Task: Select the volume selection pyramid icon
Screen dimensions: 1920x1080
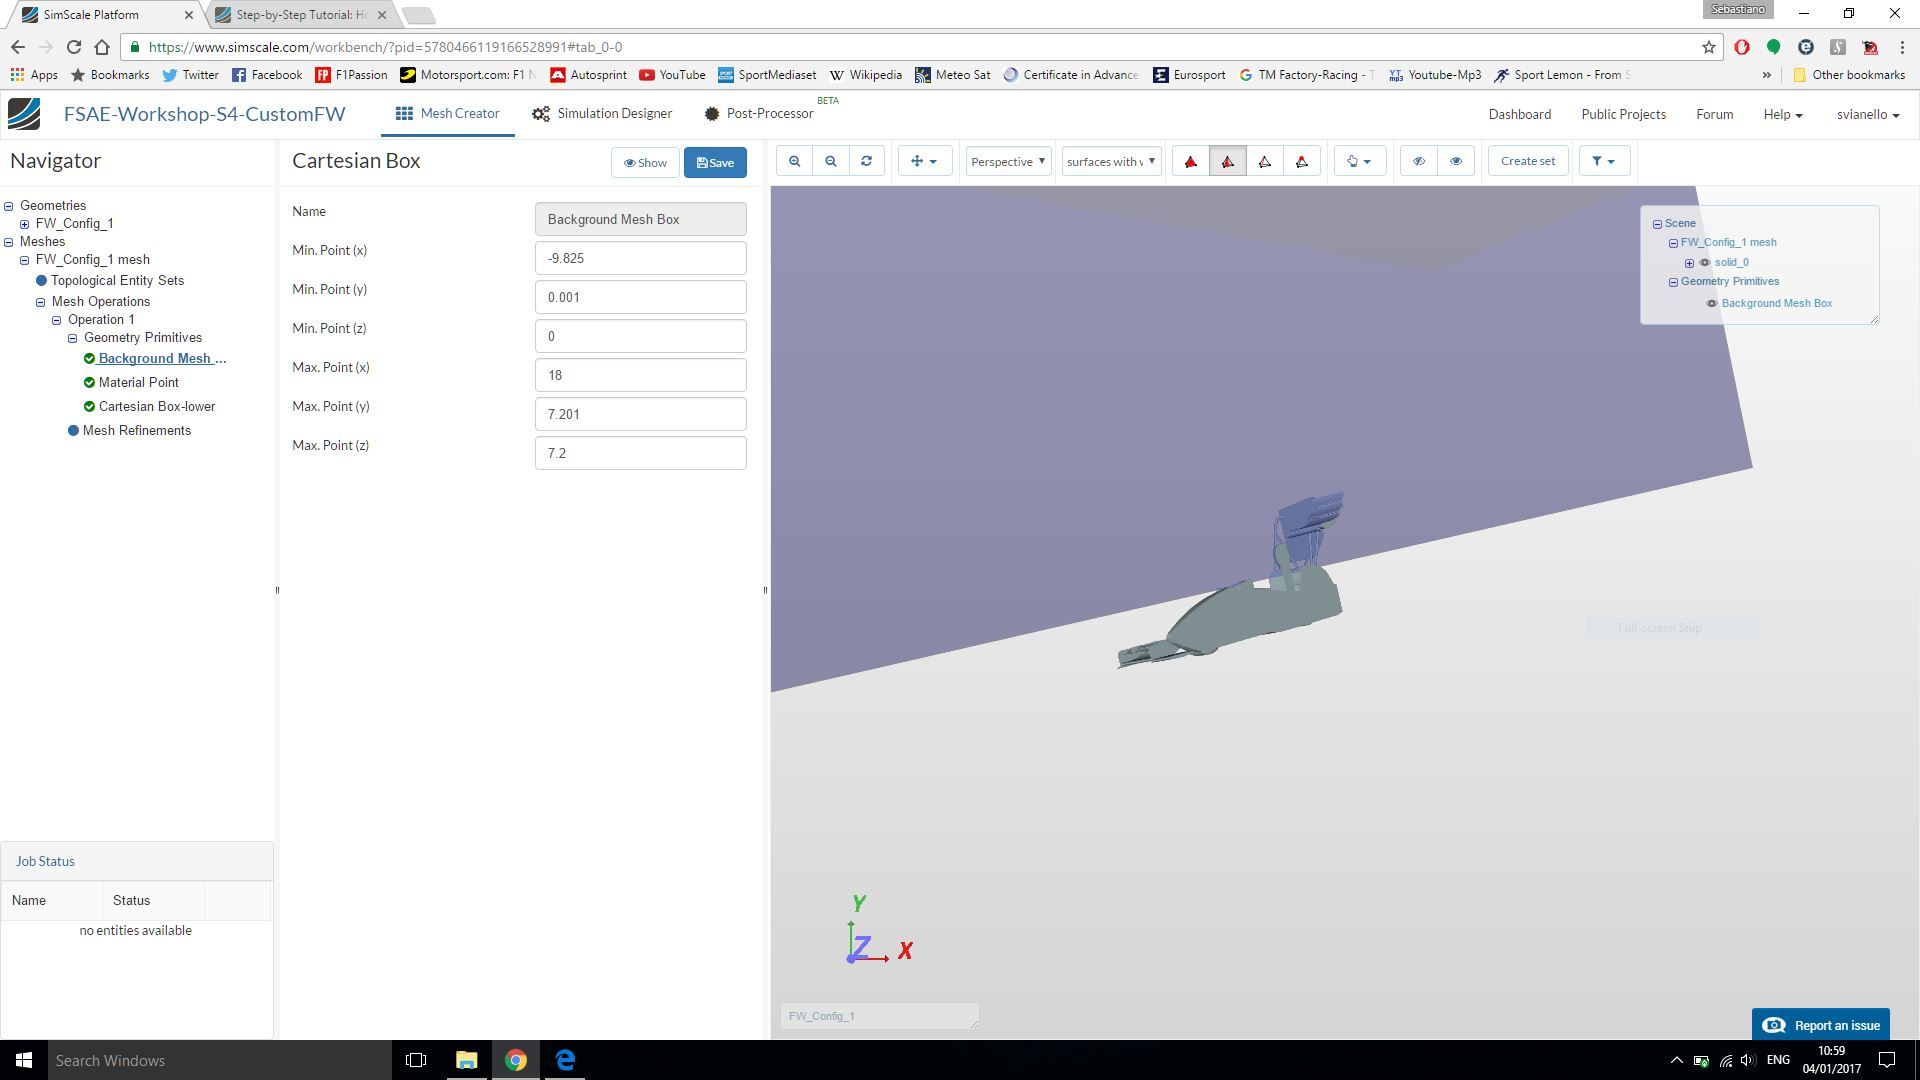Action: (x=1190, y=161)
